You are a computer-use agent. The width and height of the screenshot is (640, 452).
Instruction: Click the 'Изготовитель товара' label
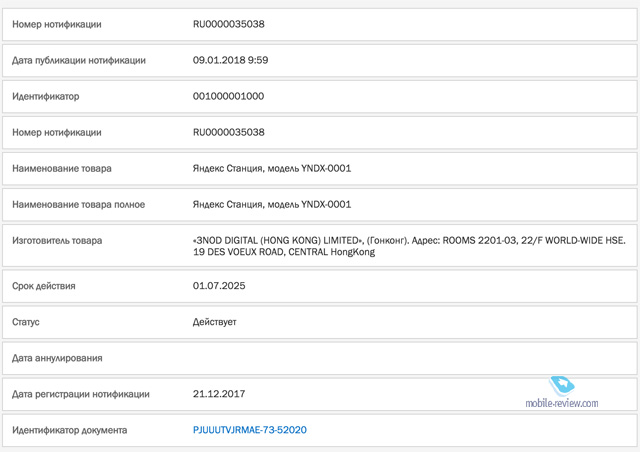57,240
